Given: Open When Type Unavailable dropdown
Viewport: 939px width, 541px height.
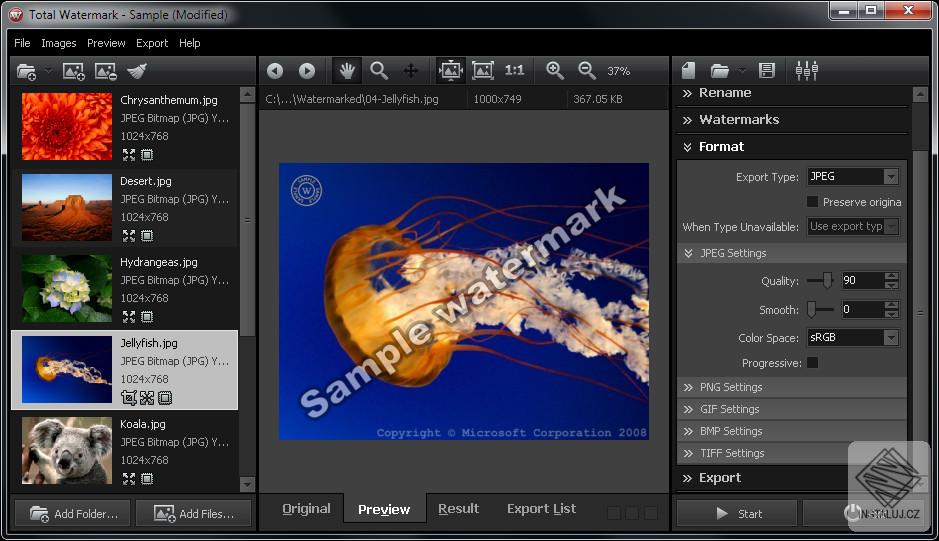Looking at the screenshot, I should (853, 226).
